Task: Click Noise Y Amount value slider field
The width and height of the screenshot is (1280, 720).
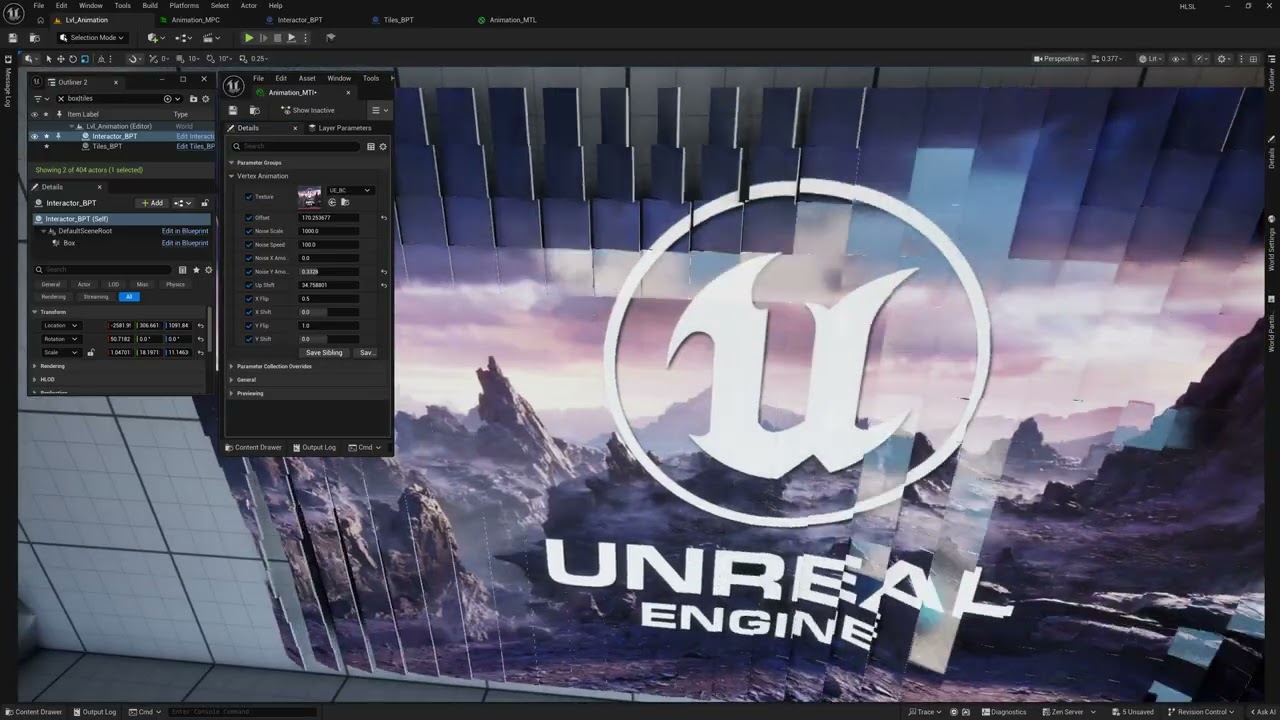Action: [x=328, y=272]
